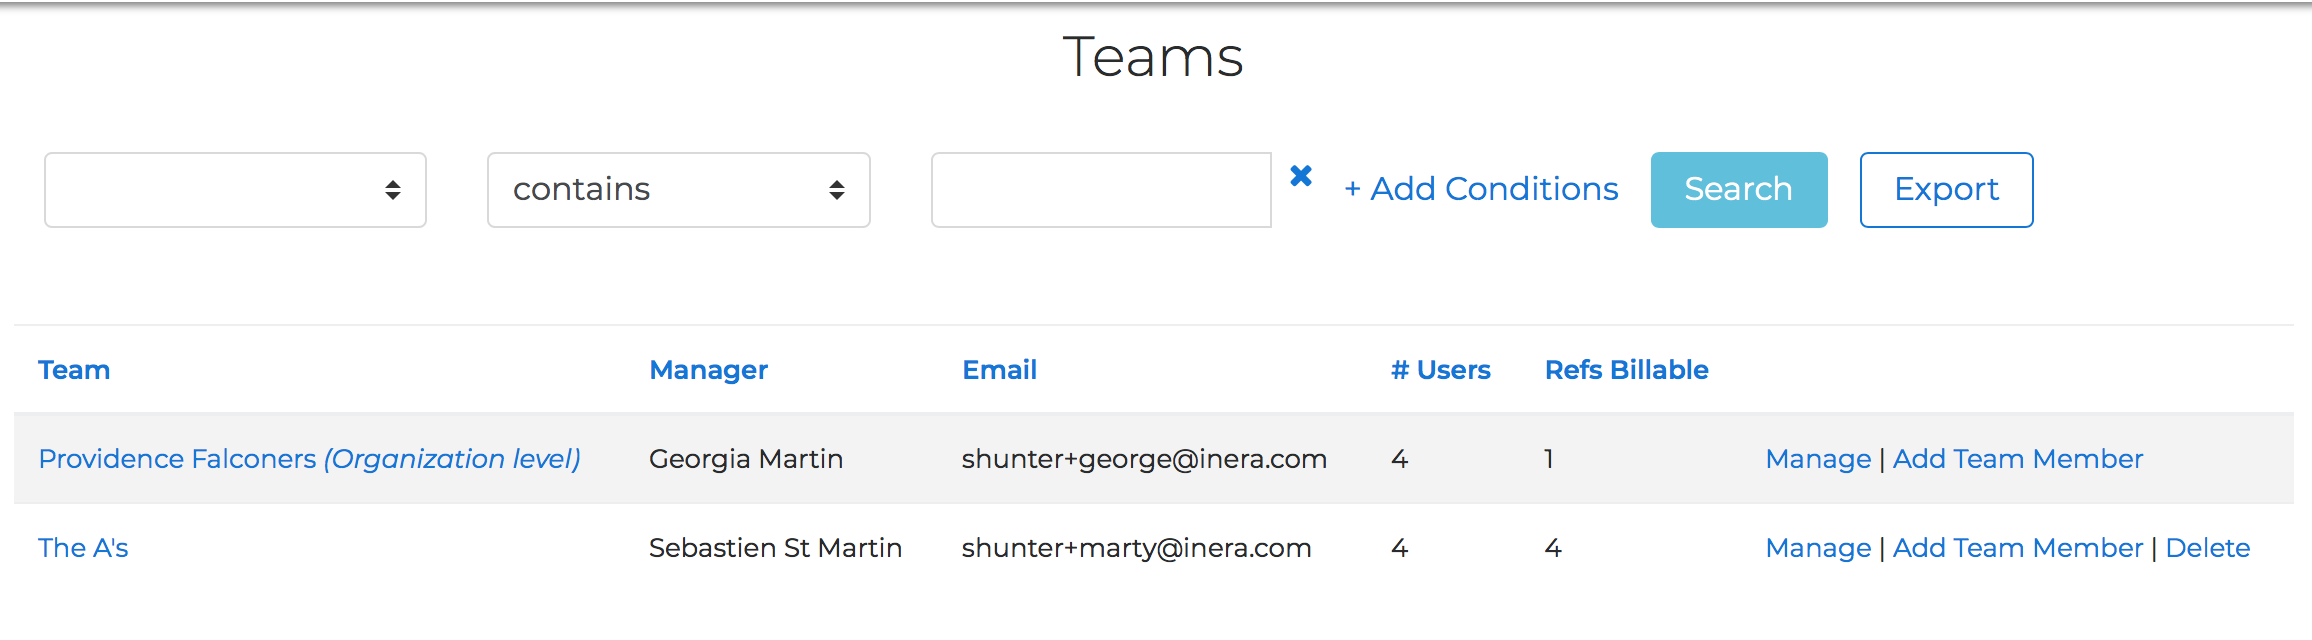Click the Search button
This screenshot has width=2312, height=640.
pyautogui.click(x=1739, y=190)
